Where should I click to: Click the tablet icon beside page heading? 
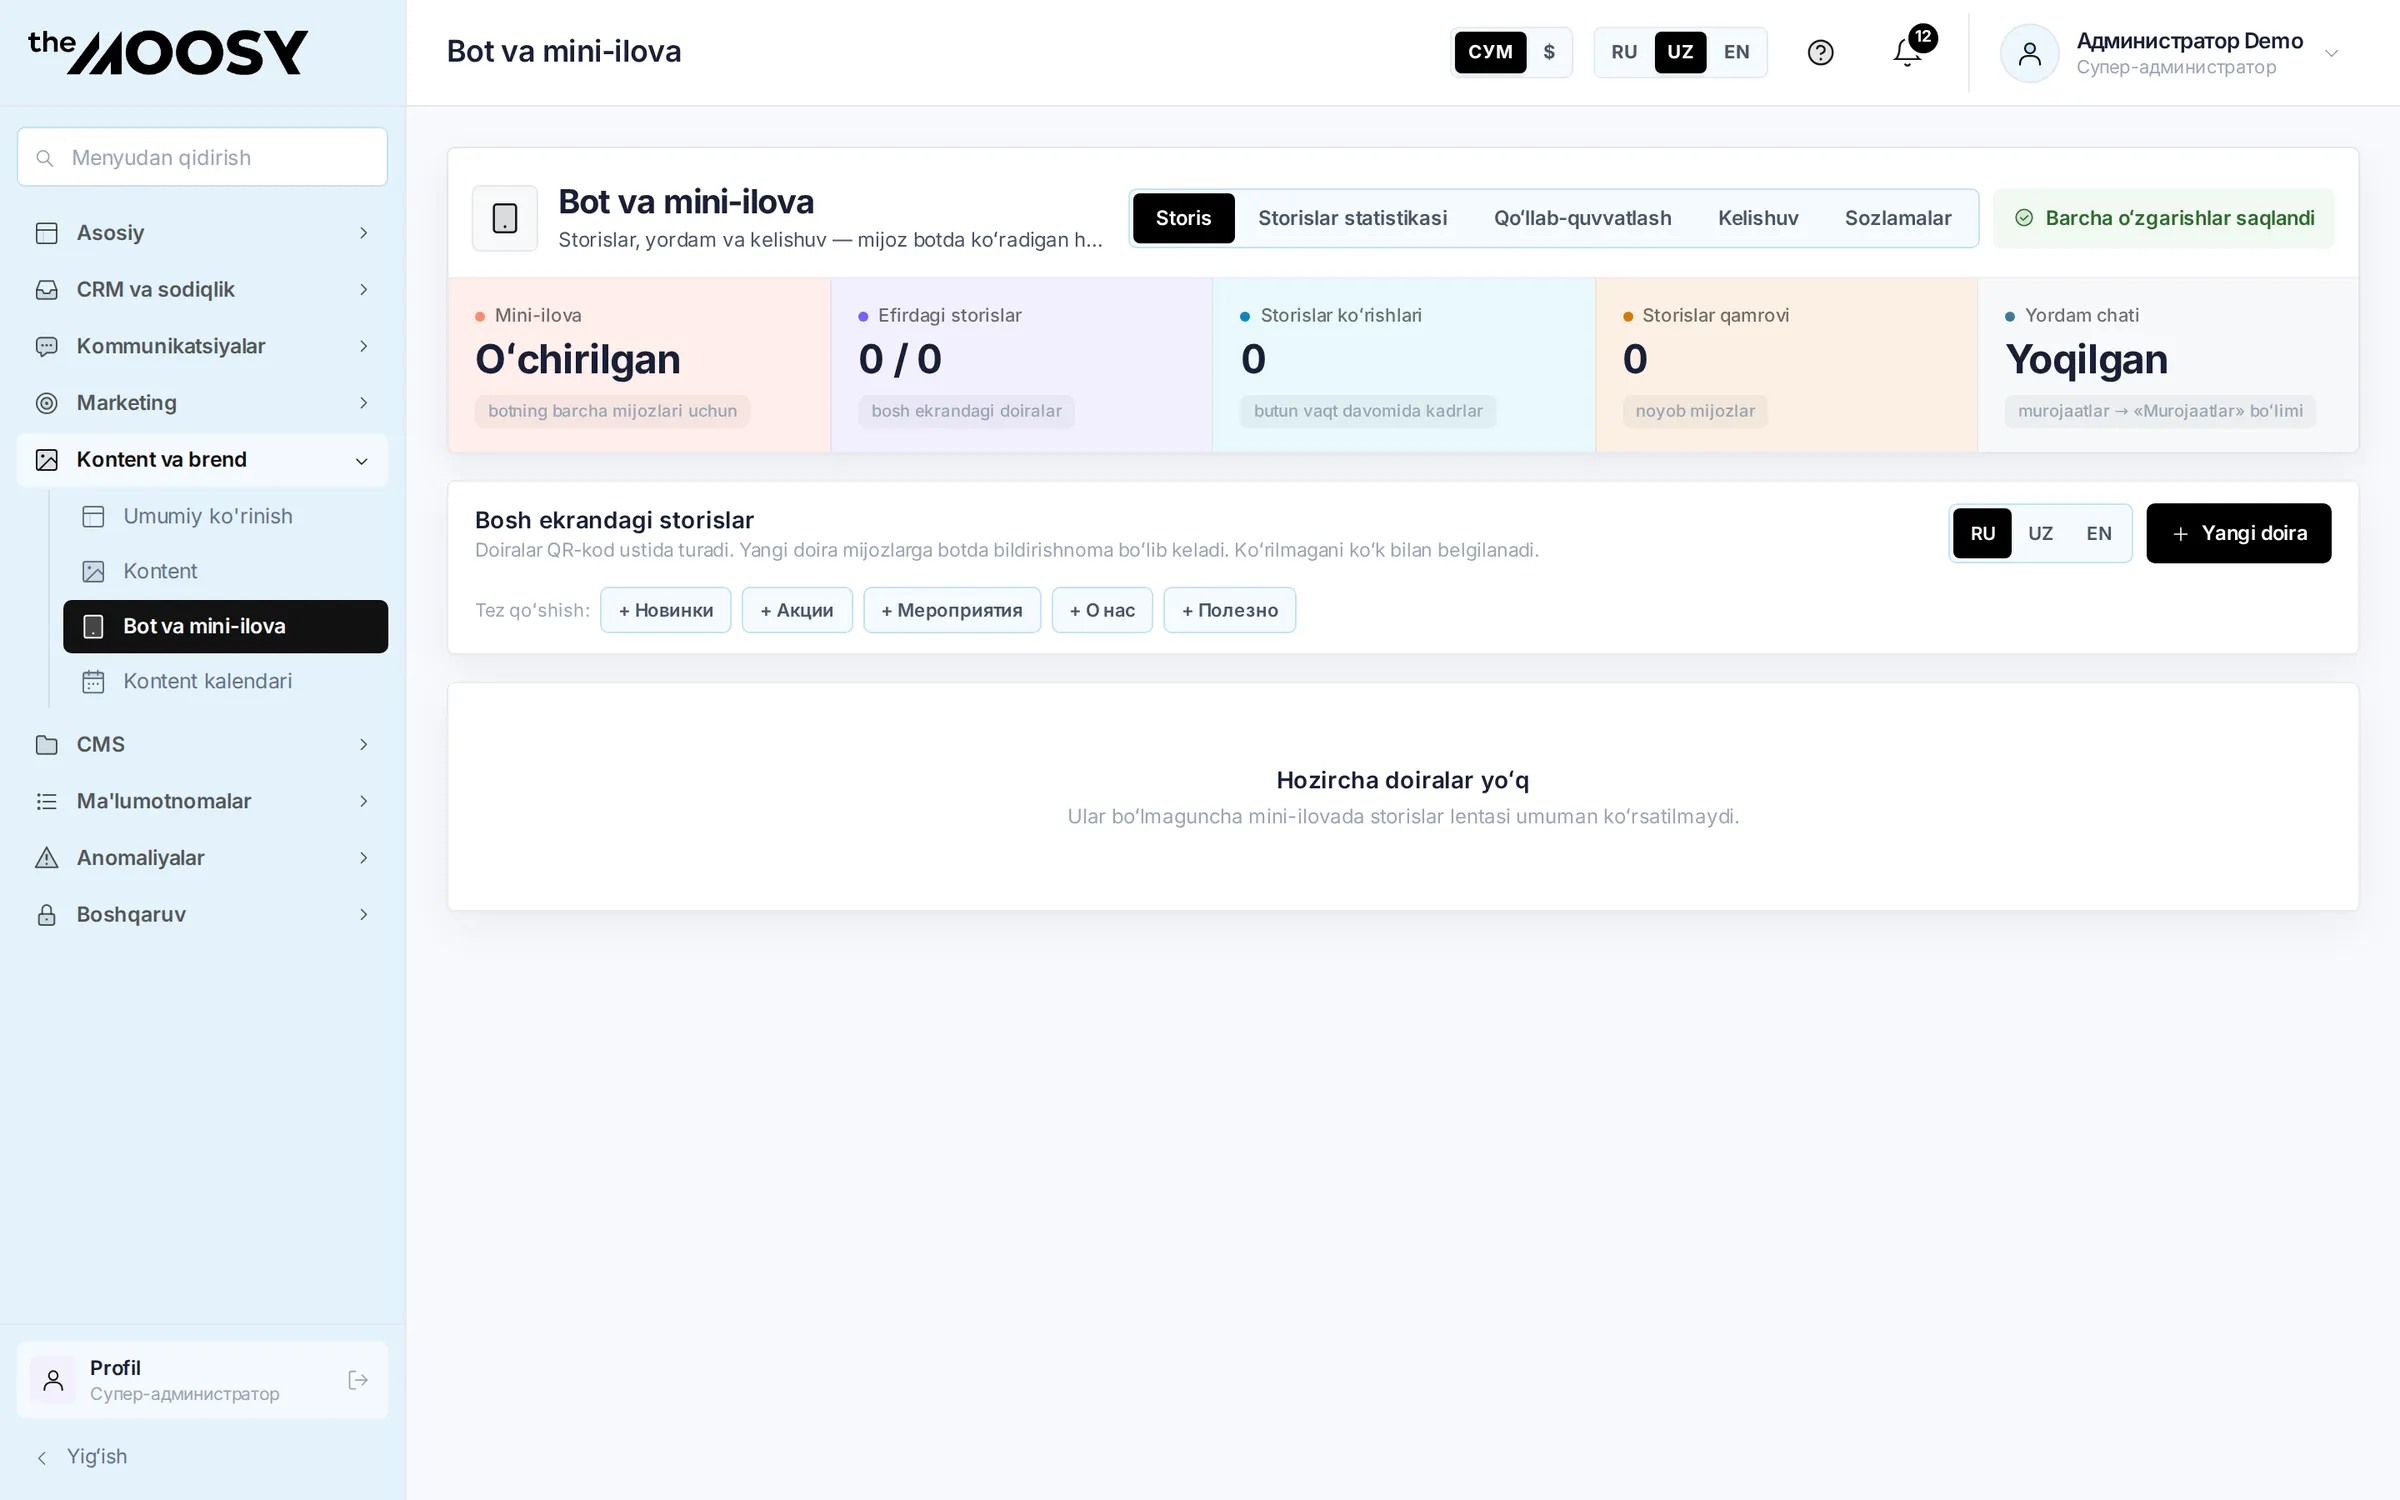(505, 218)
